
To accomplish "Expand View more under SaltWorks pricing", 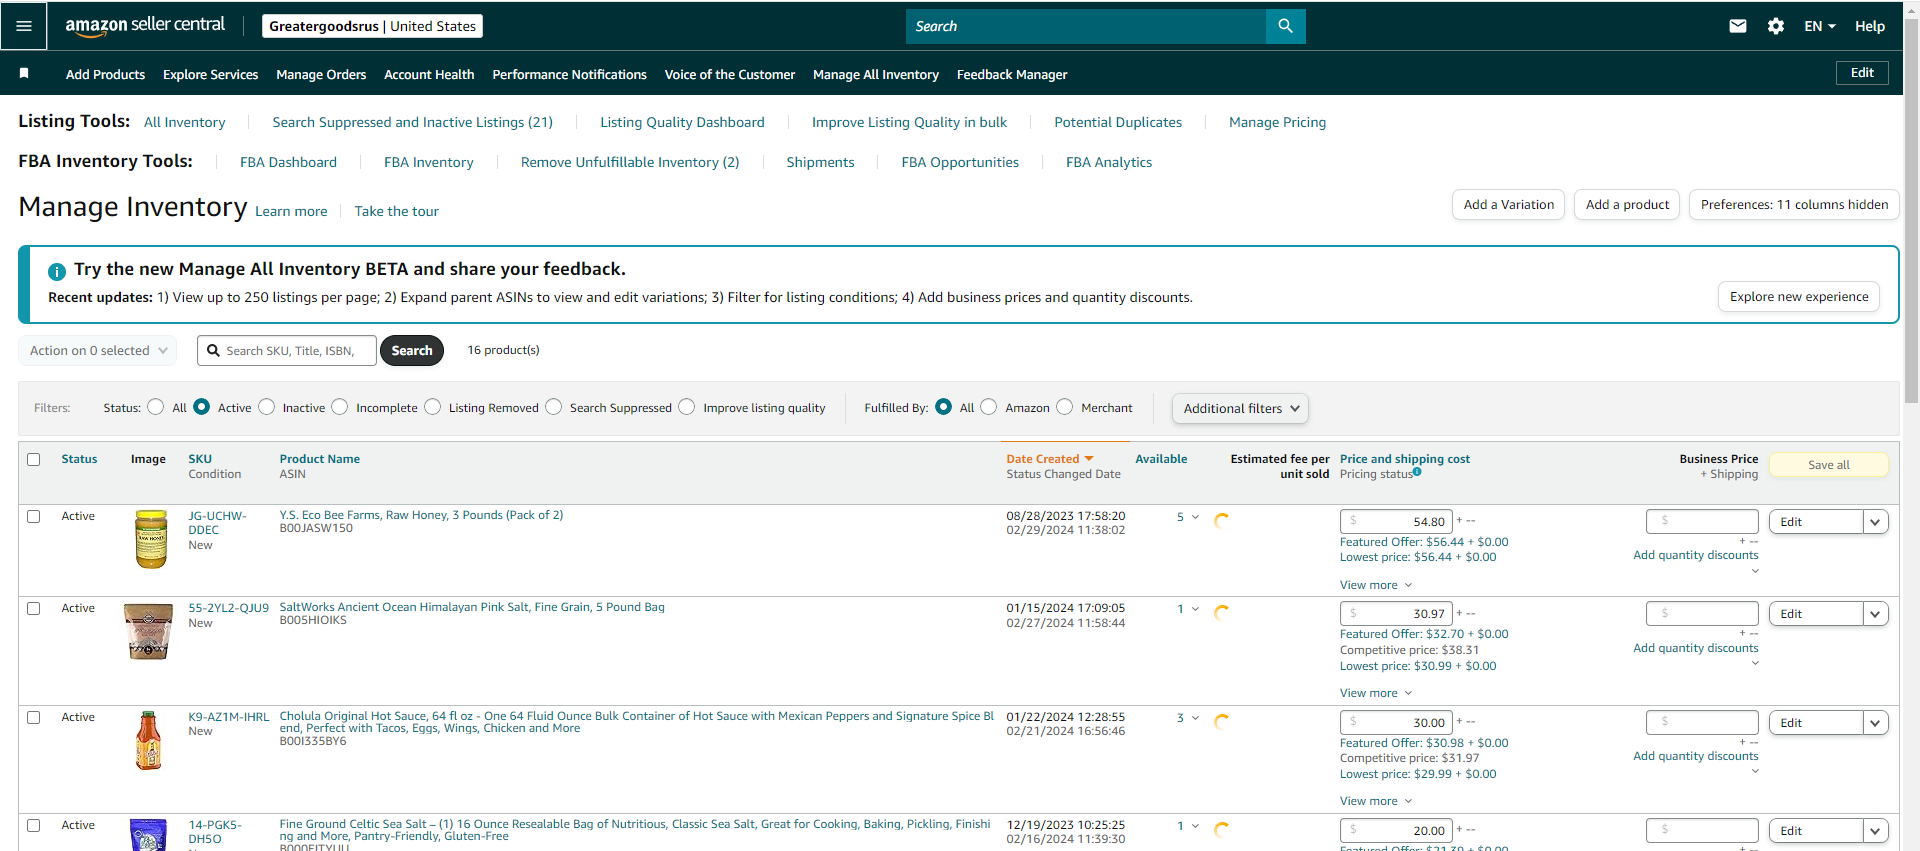I will tap(1376, 693).
